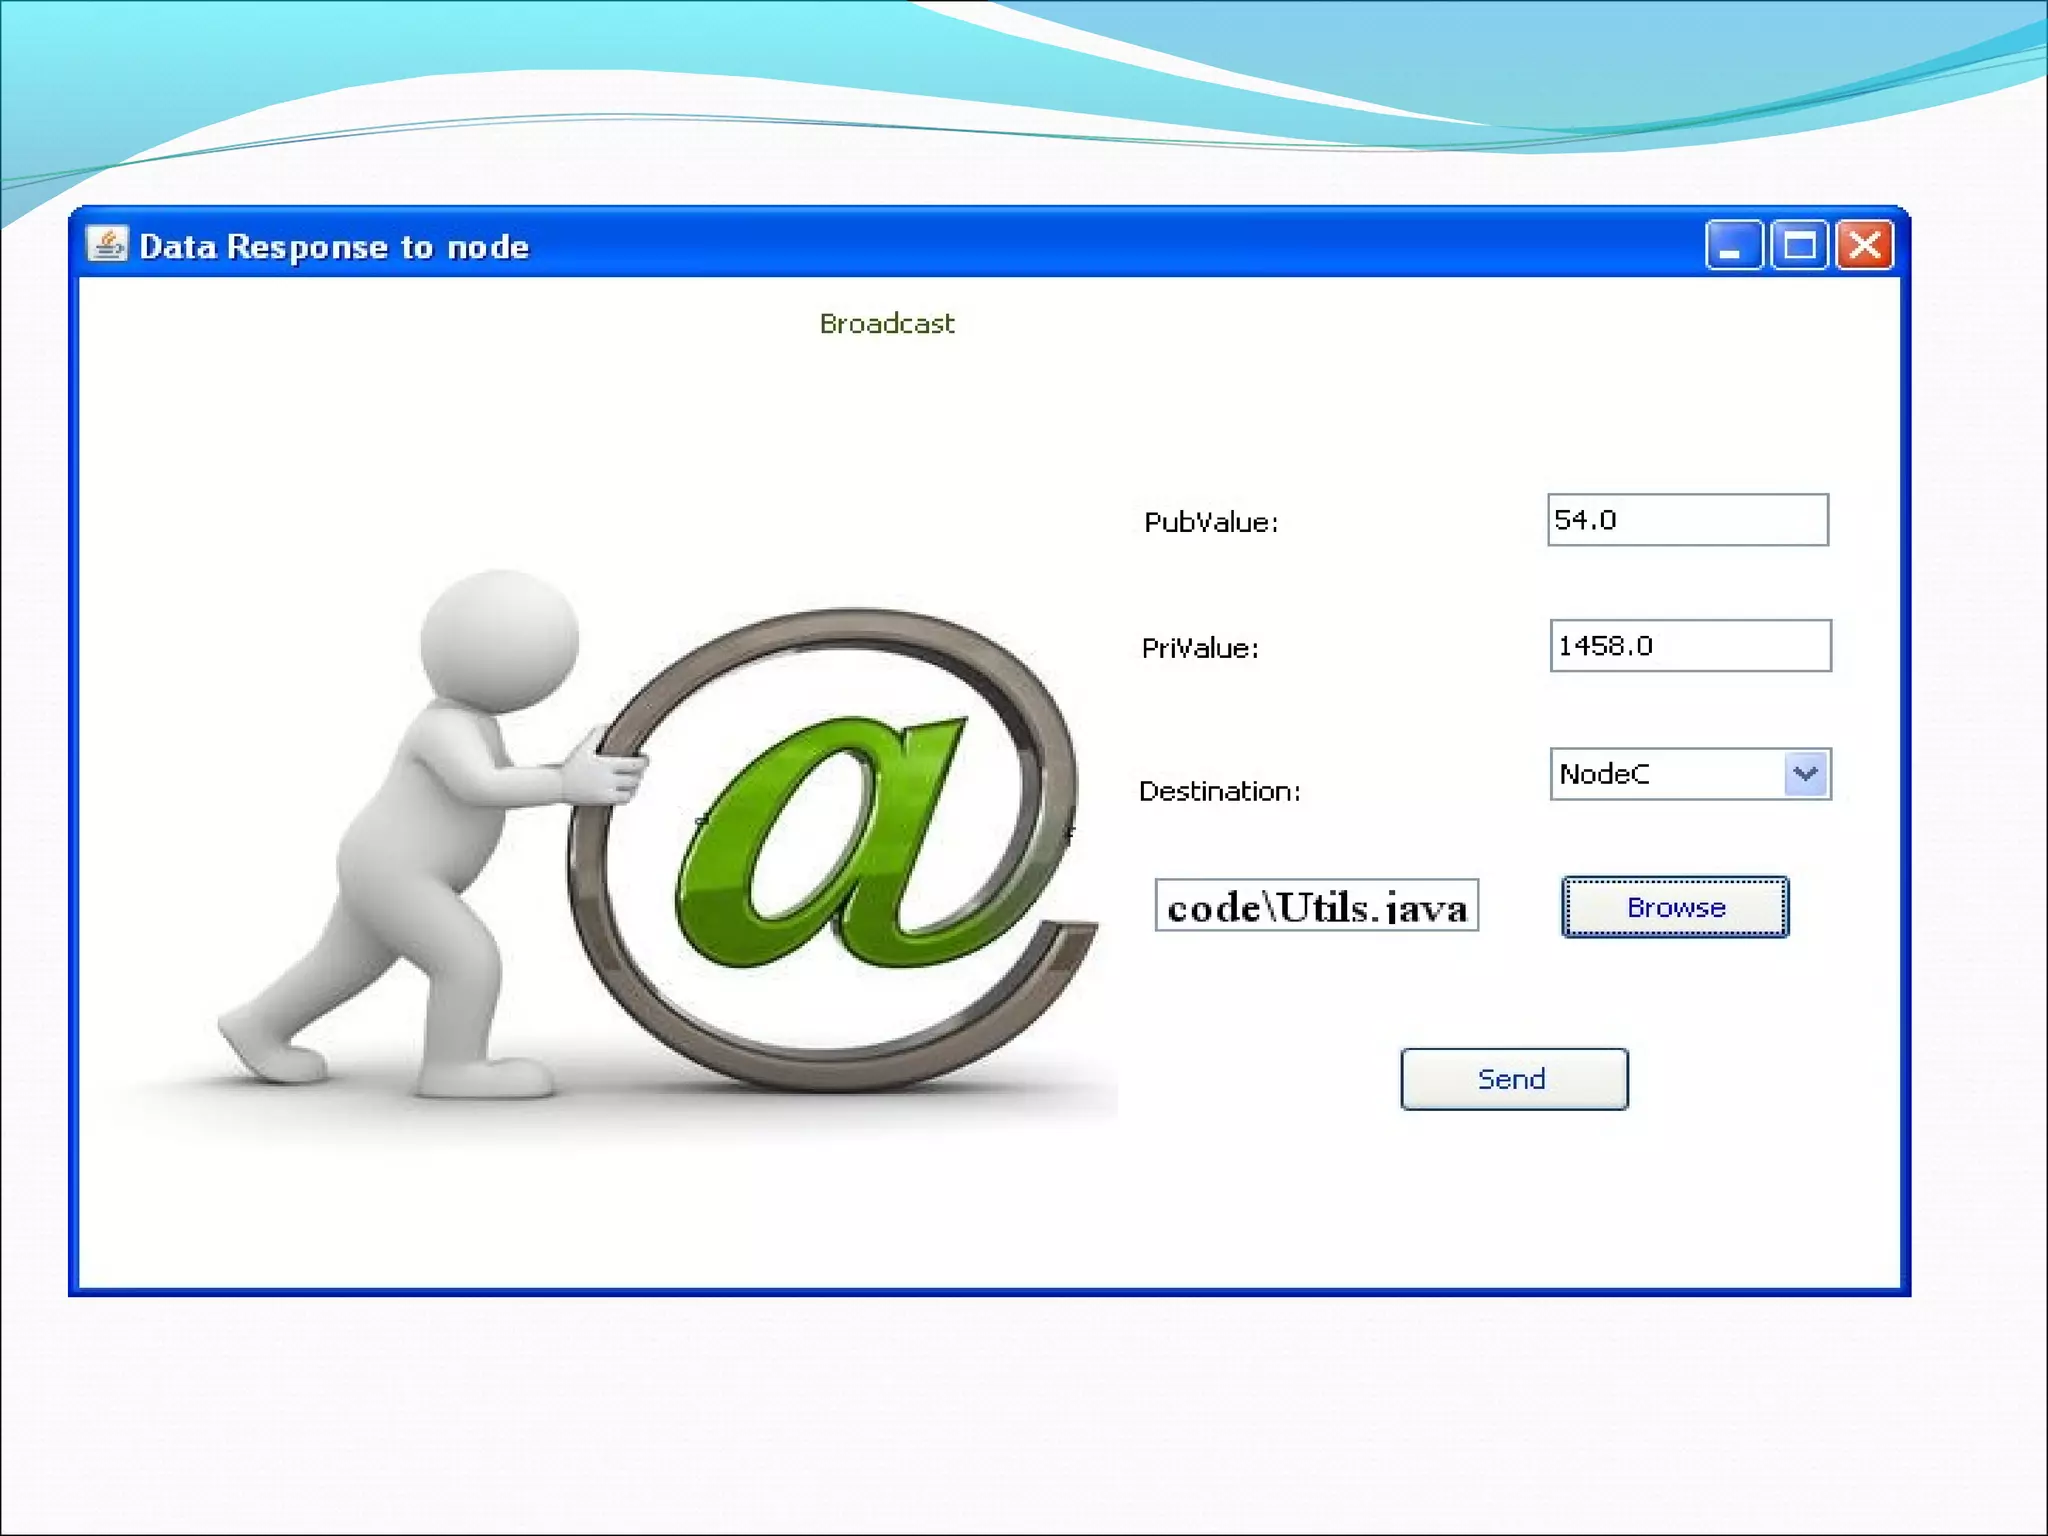Focus the PriValue field showing 1458.0
2048x1536 pixels.
[1690, 646]
